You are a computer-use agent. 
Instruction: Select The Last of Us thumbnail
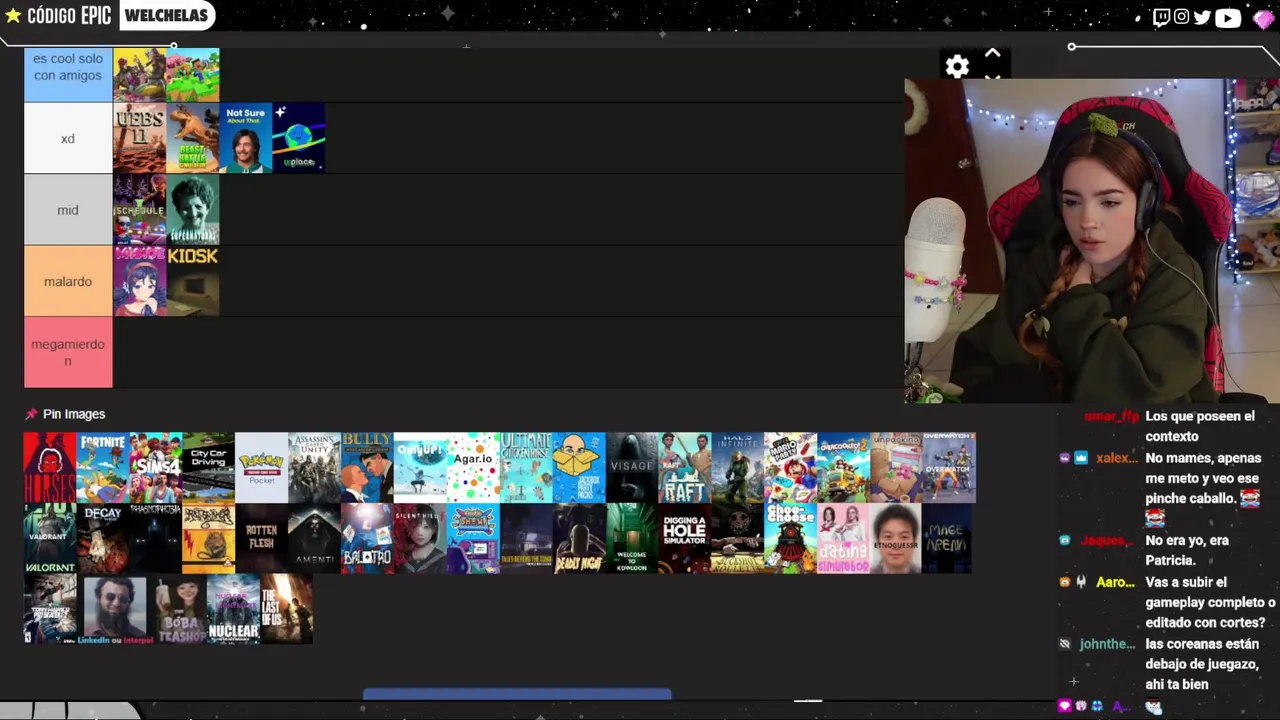coord(286,609)
